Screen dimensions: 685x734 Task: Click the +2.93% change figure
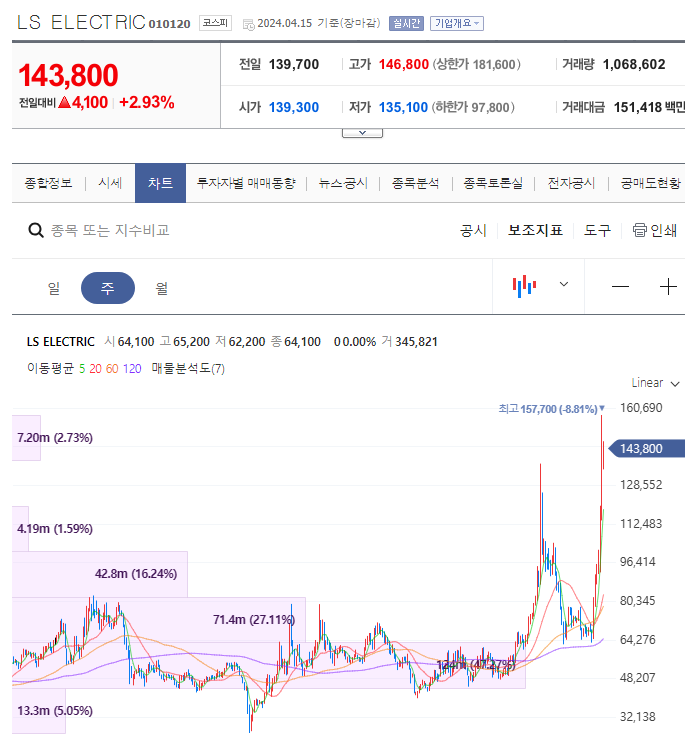click(x=147, y=102)
